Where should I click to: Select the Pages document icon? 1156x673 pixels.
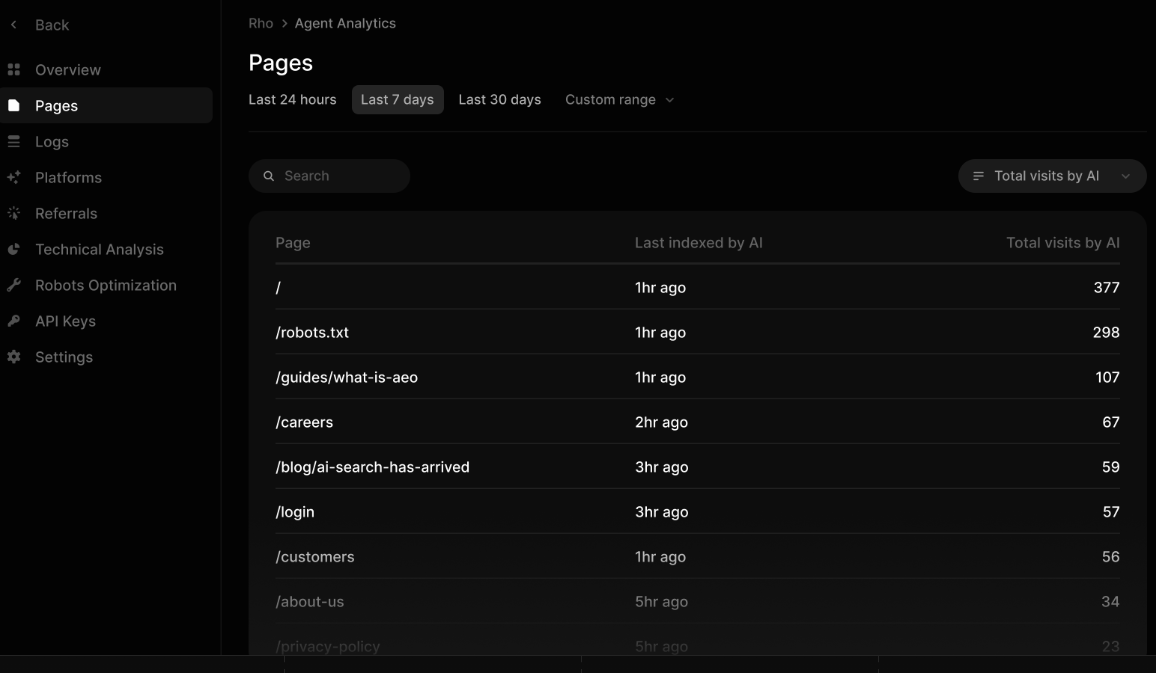(x=16, y=105)
